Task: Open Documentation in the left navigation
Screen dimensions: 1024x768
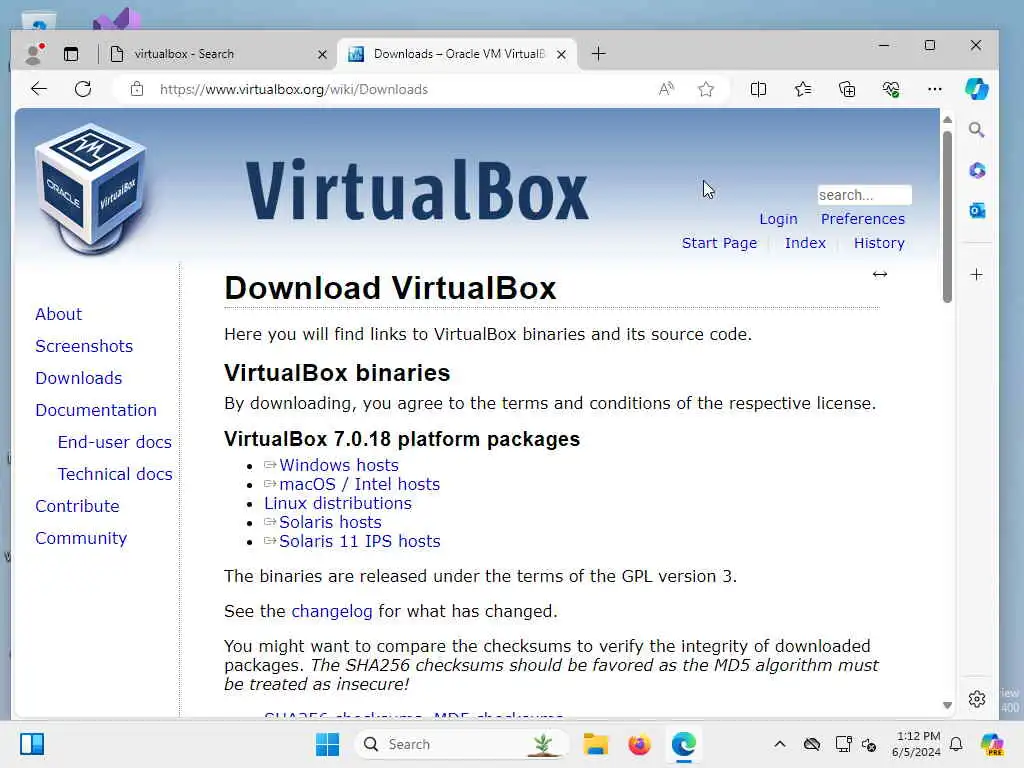Action: pyautogui.click(x=96, y=410)
